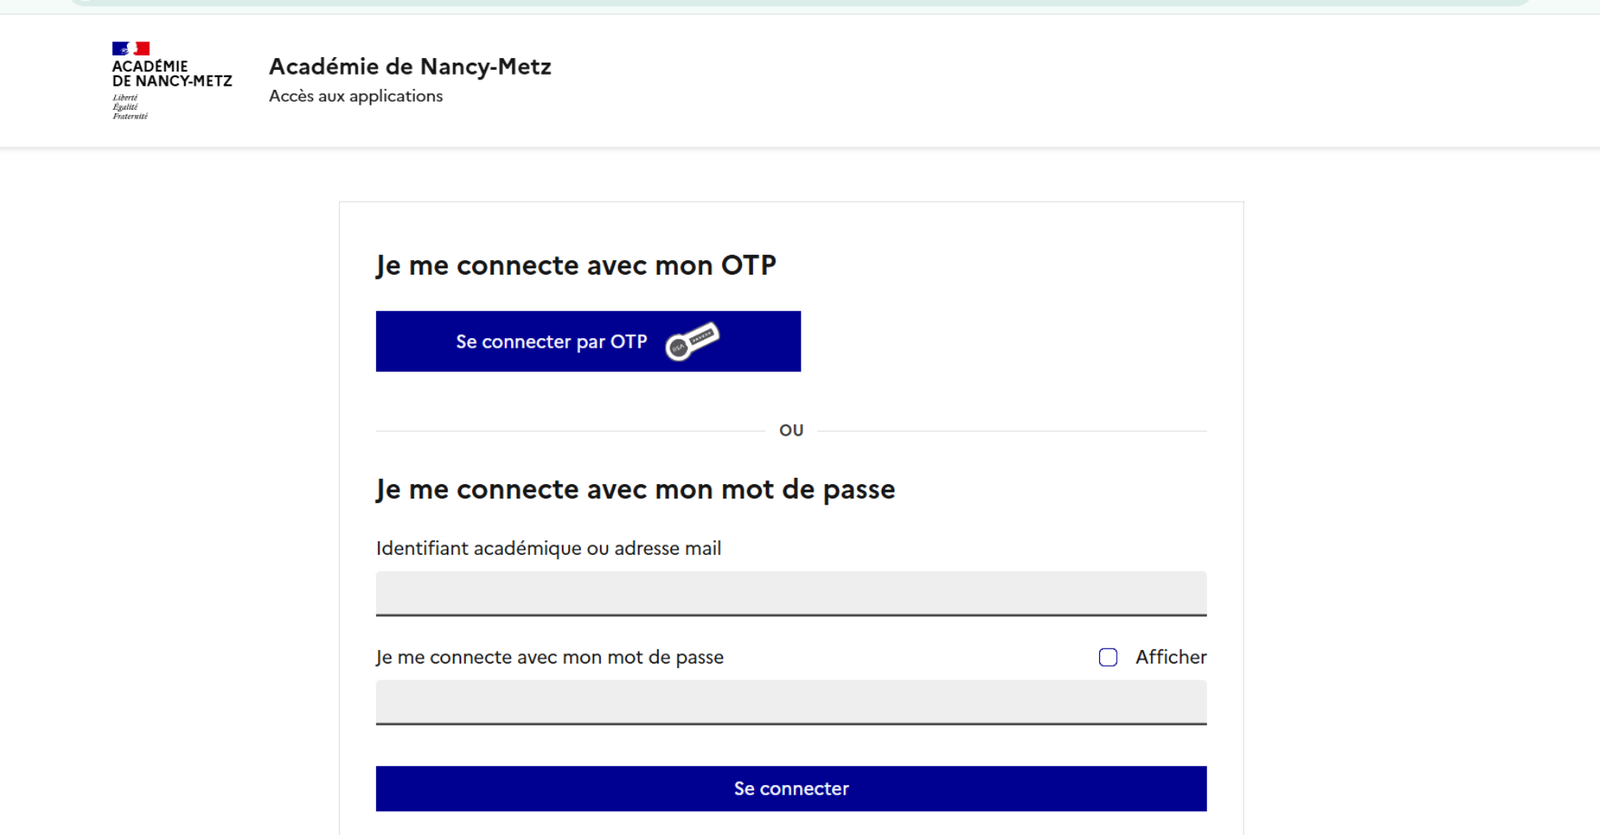Focus the password entry field
This screenshot has height=835, width=1600.
tap(790, 702)
